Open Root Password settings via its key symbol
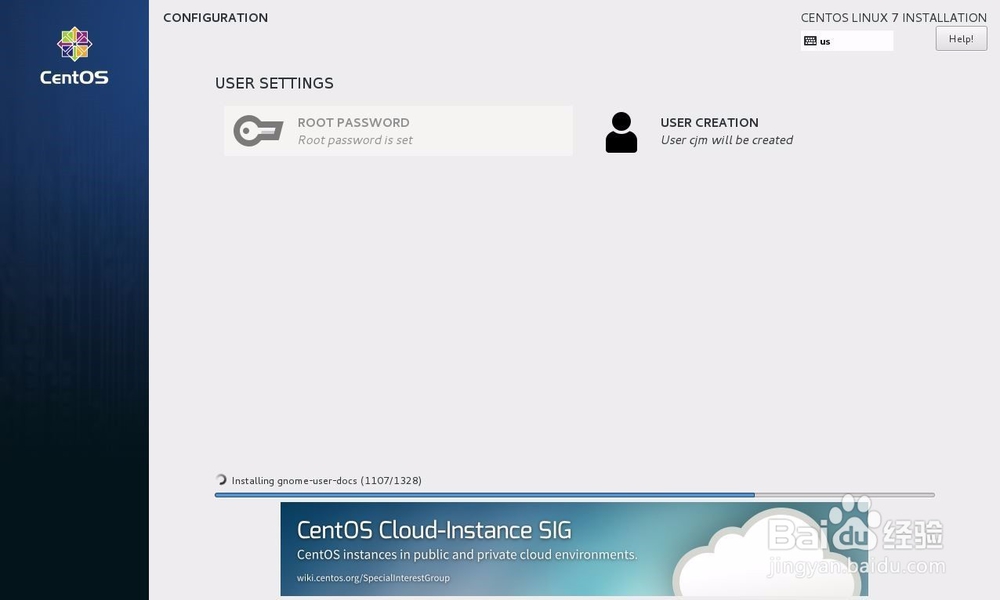Viewport: 1000px width, 600px height. point(257,130)
